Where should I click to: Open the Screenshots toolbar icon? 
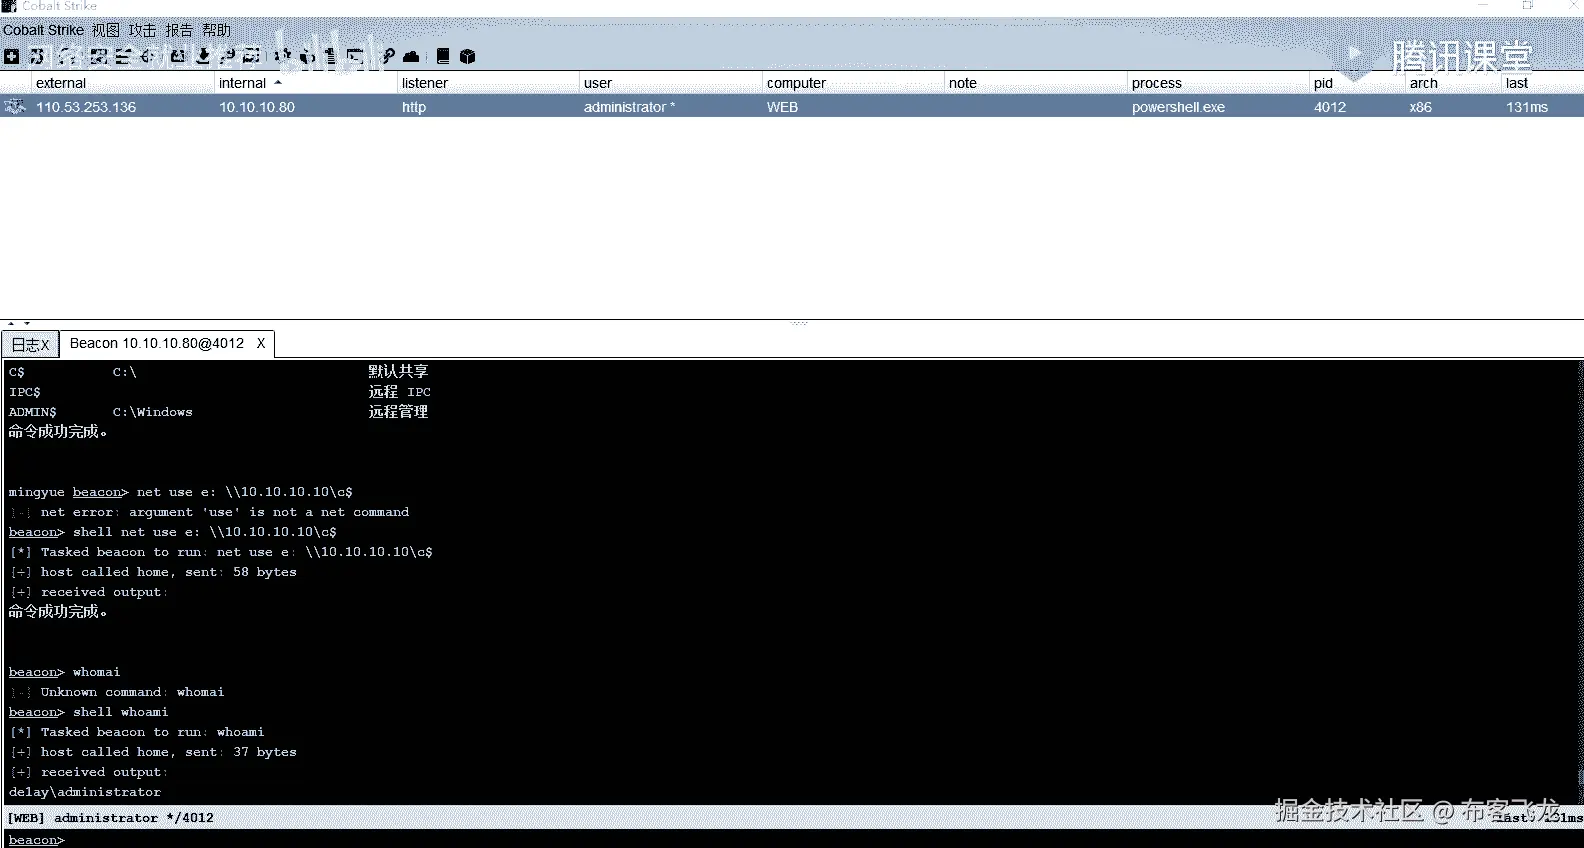(x=251, y=56)
